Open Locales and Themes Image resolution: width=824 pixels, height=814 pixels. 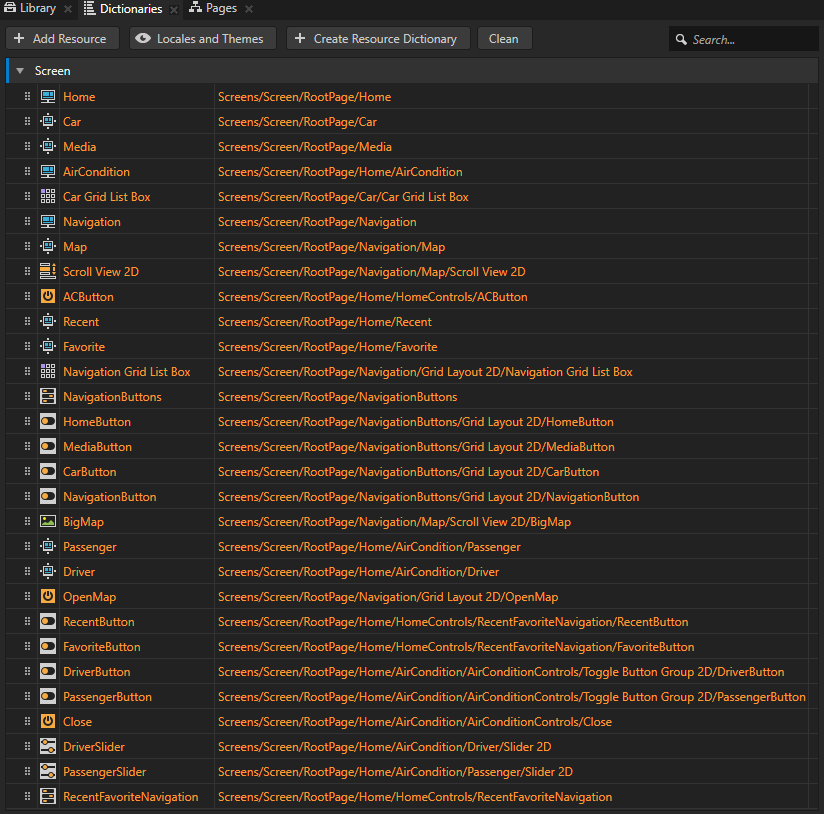[201, 39]
